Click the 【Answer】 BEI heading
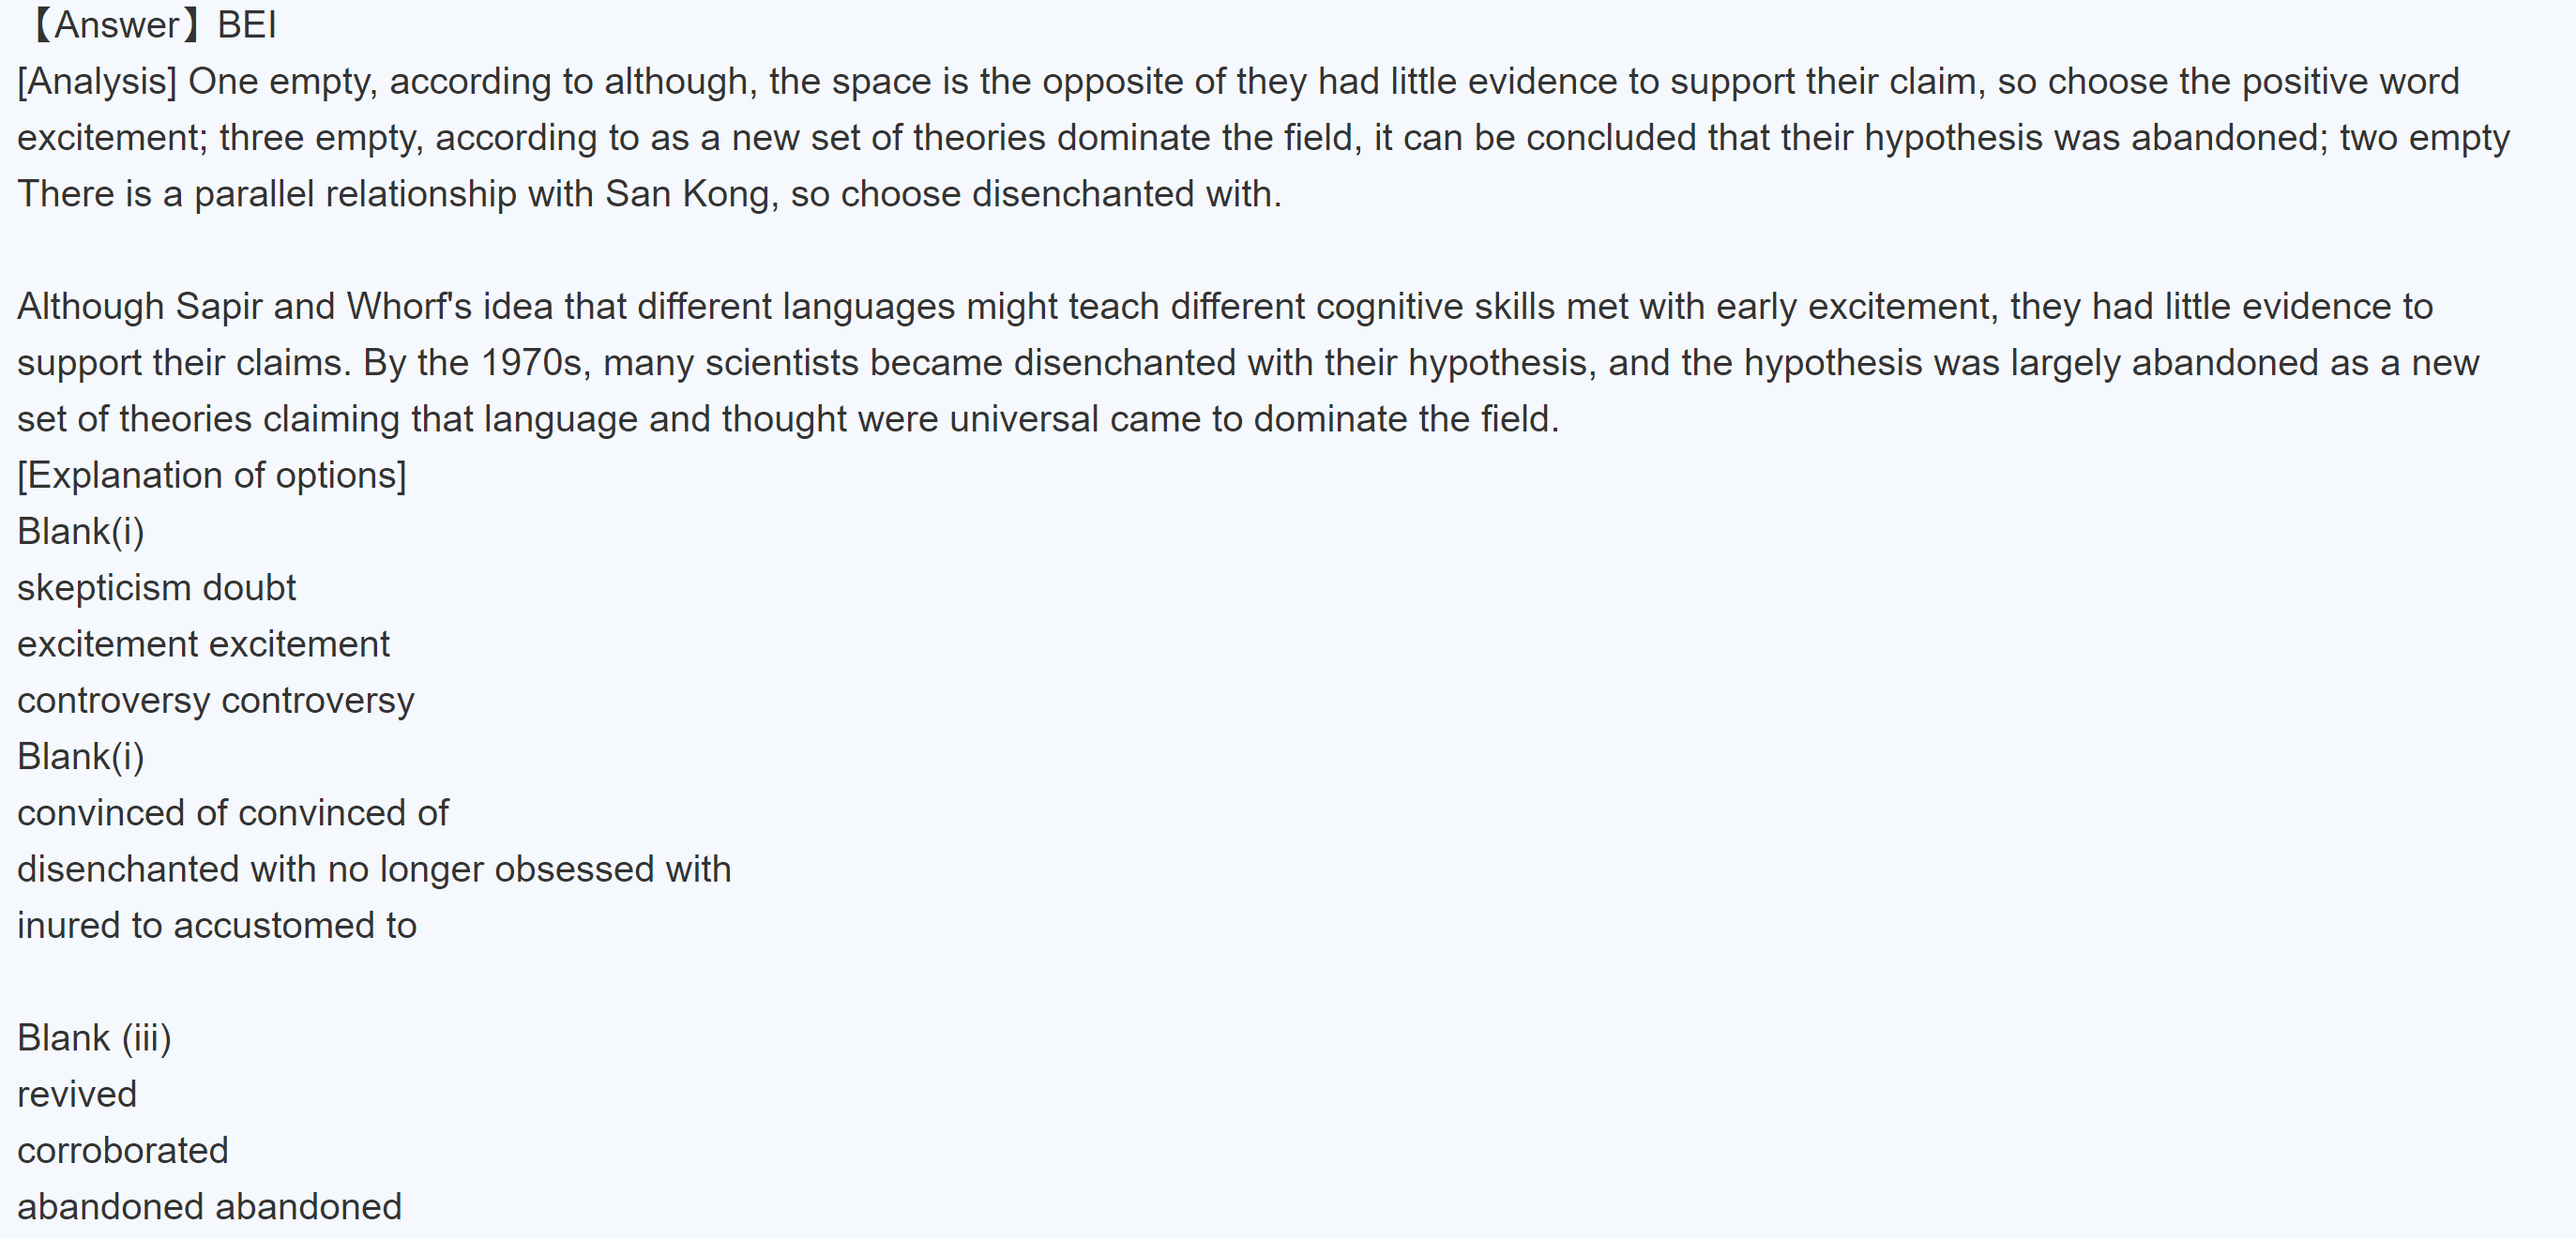 click(150, 25)
